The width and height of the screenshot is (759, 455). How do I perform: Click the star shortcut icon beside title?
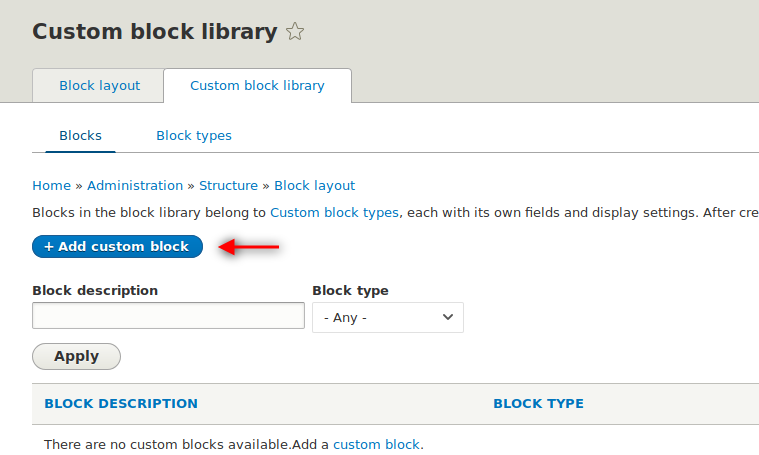[295, 32]
